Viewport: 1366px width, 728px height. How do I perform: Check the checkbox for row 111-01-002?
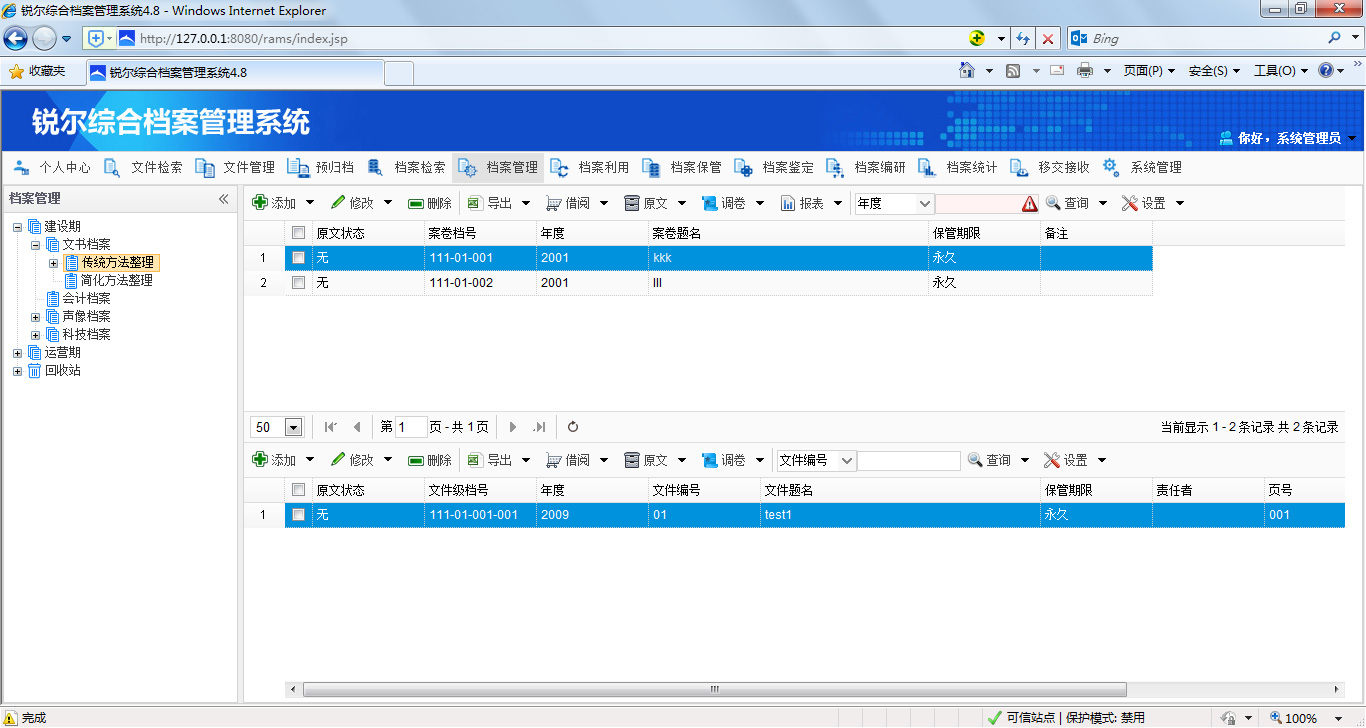[x=298, y=283]
